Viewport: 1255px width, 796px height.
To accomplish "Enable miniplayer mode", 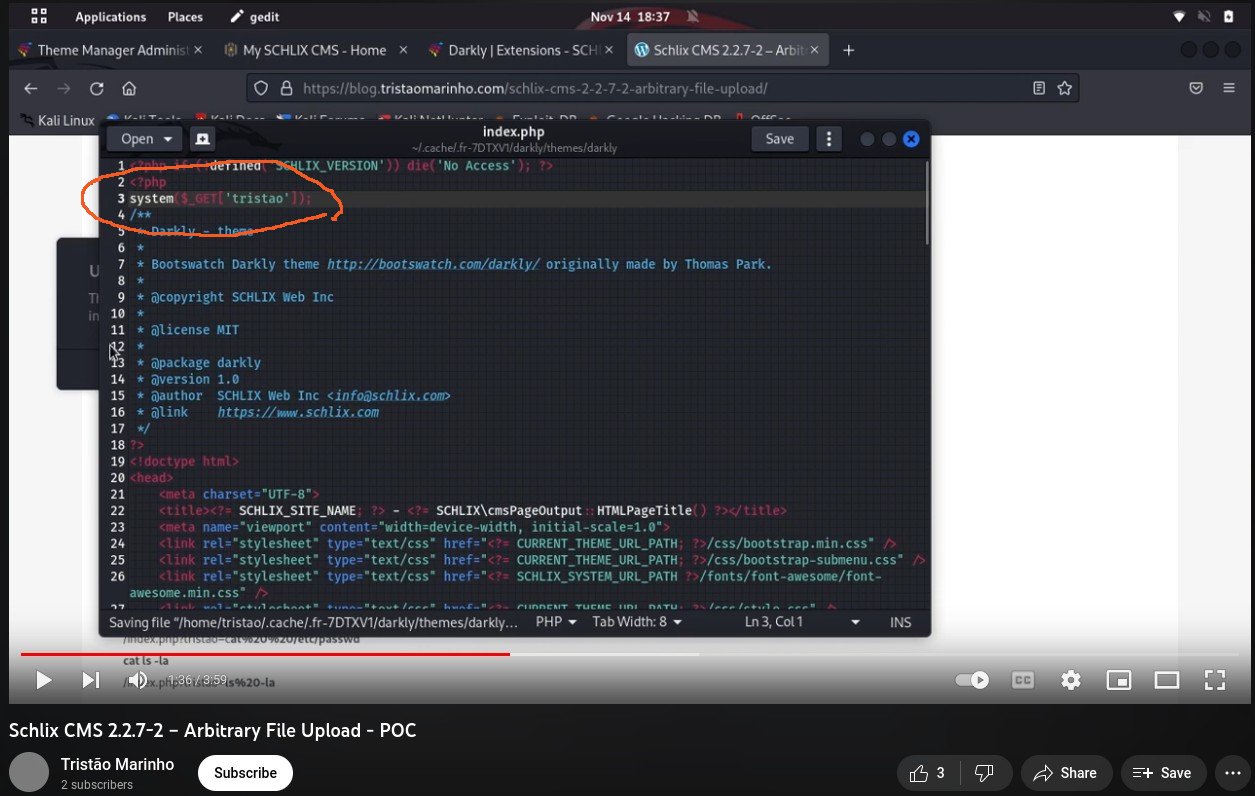I will 1118,680.
